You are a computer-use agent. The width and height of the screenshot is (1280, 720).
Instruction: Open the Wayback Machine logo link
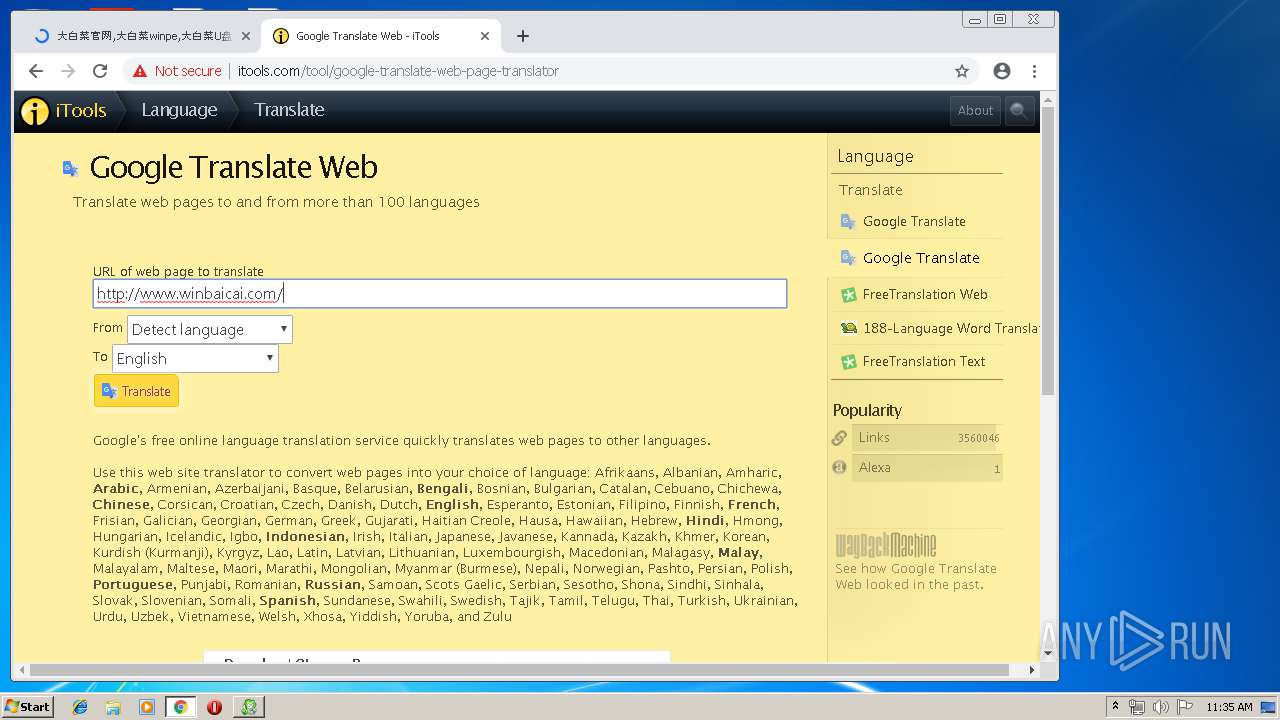point(886,545)
